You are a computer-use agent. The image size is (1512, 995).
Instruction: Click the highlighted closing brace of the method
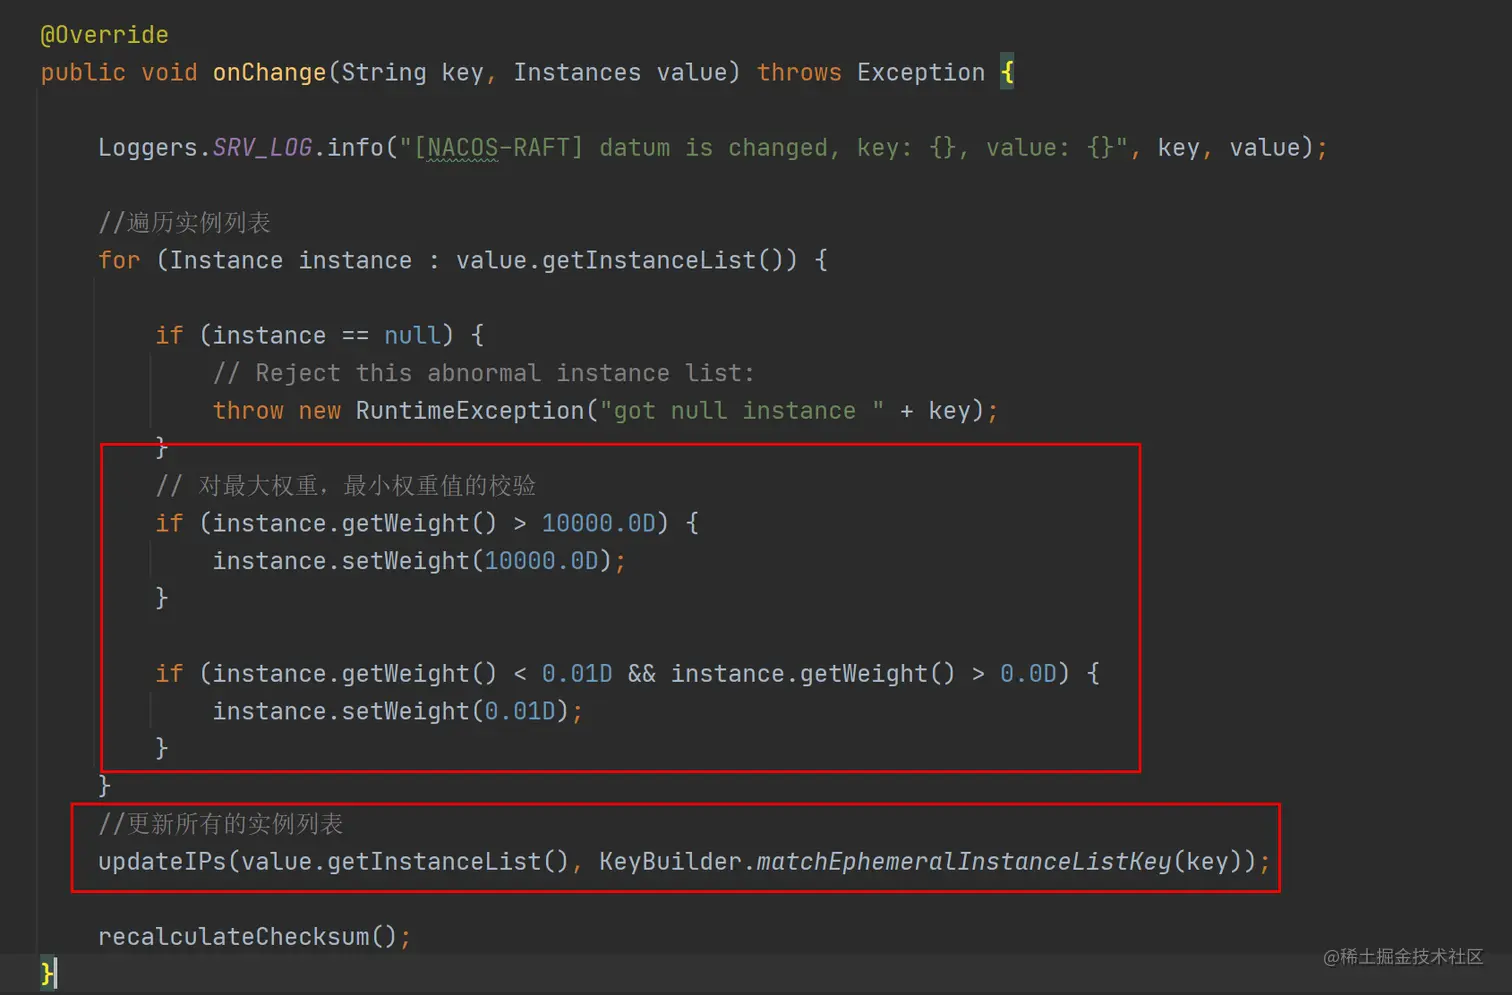click(47, 973)
